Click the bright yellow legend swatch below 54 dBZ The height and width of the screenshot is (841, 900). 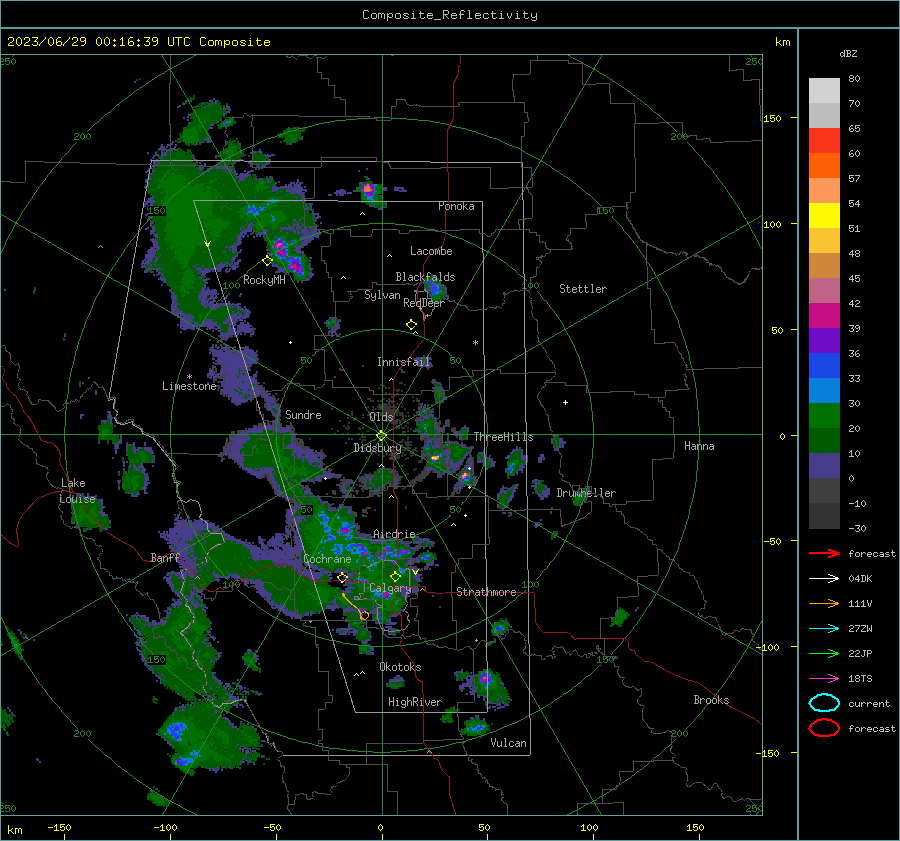click(x=824, y=216)
